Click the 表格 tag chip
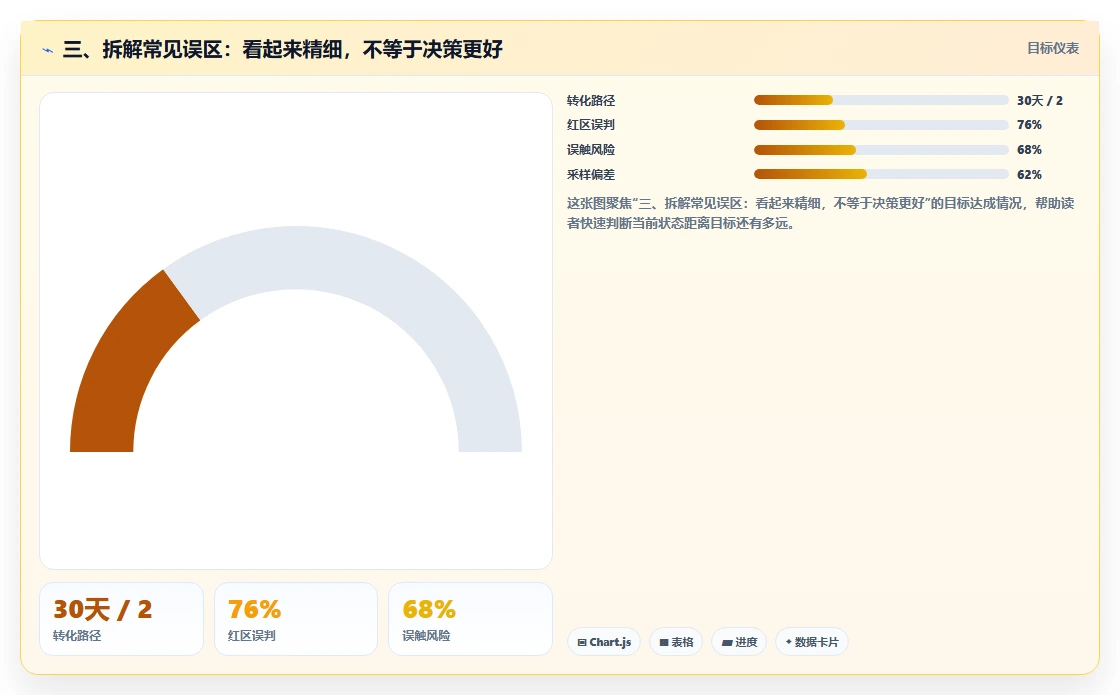Image resolution: width=1120 pixels, height=695 pixels. tap(676, 642)
